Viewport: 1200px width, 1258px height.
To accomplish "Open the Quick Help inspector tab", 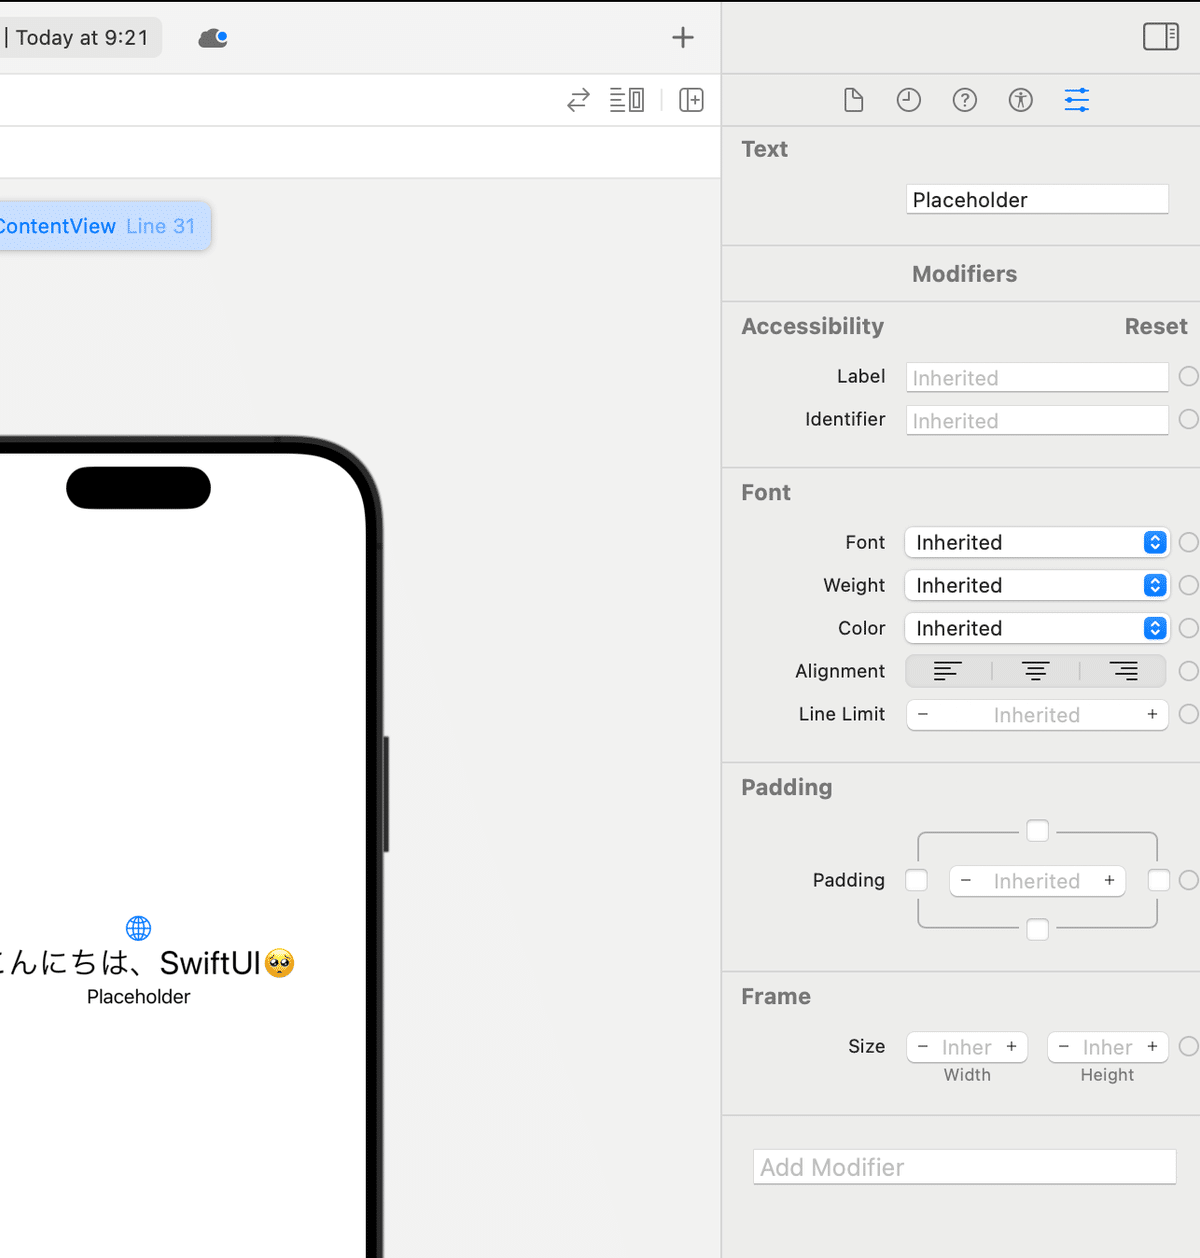I will point(965,100).
